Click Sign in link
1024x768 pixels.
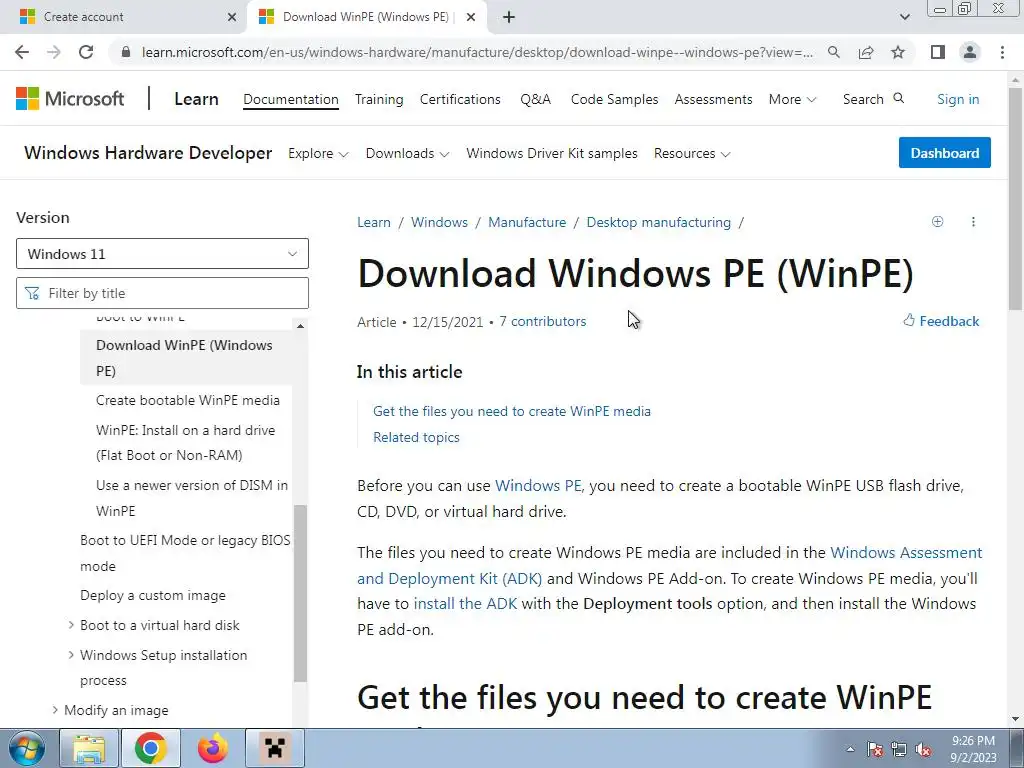coord(958,99)
